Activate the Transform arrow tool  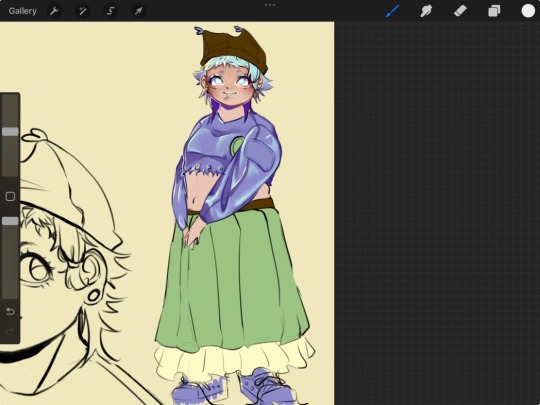[x=138, y=11]
